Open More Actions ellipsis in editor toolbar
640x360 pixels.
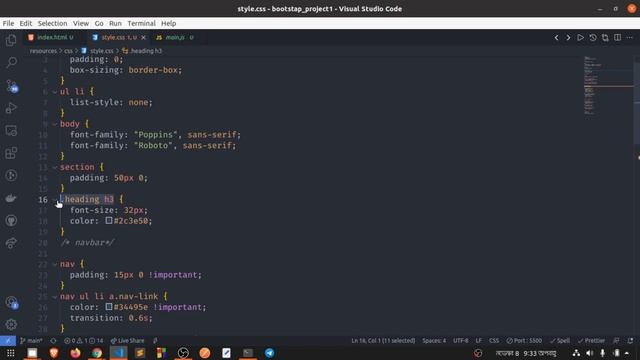(630, 38)
